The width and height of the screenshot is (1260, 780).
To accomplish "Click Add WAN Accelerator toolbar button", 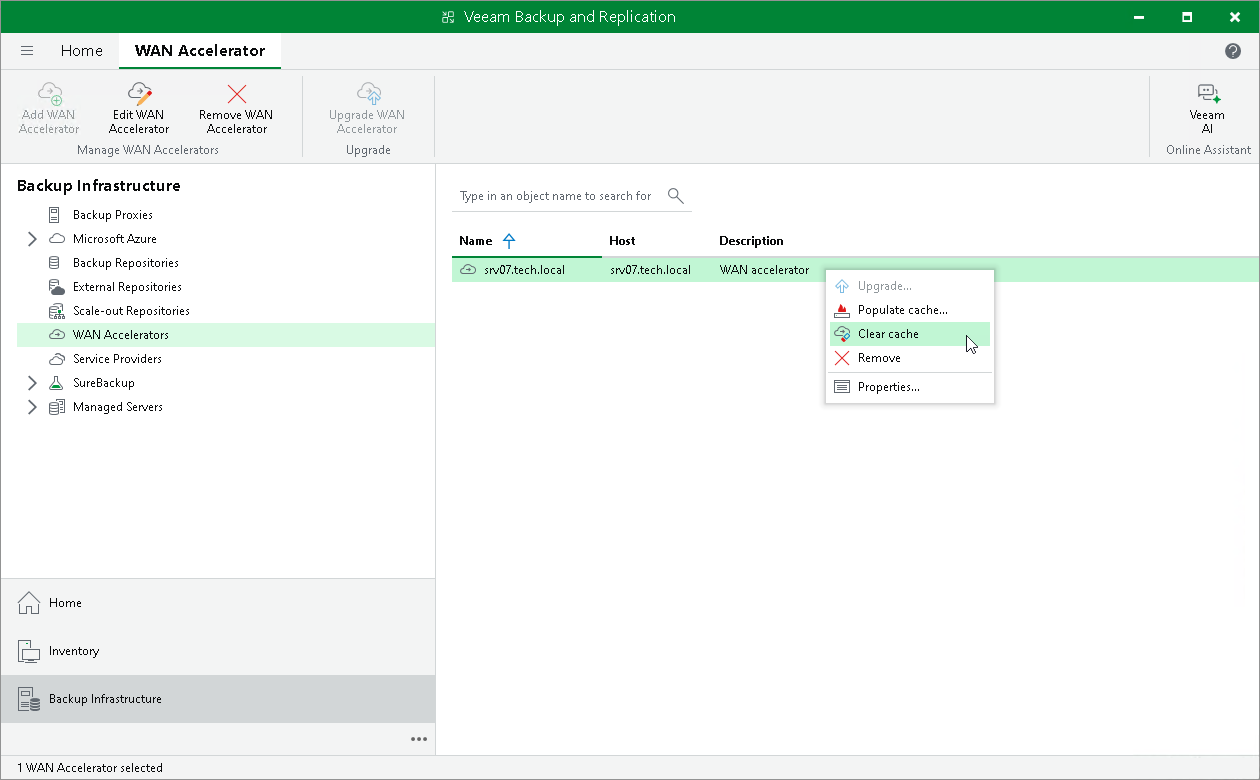I will click(49, 108).
